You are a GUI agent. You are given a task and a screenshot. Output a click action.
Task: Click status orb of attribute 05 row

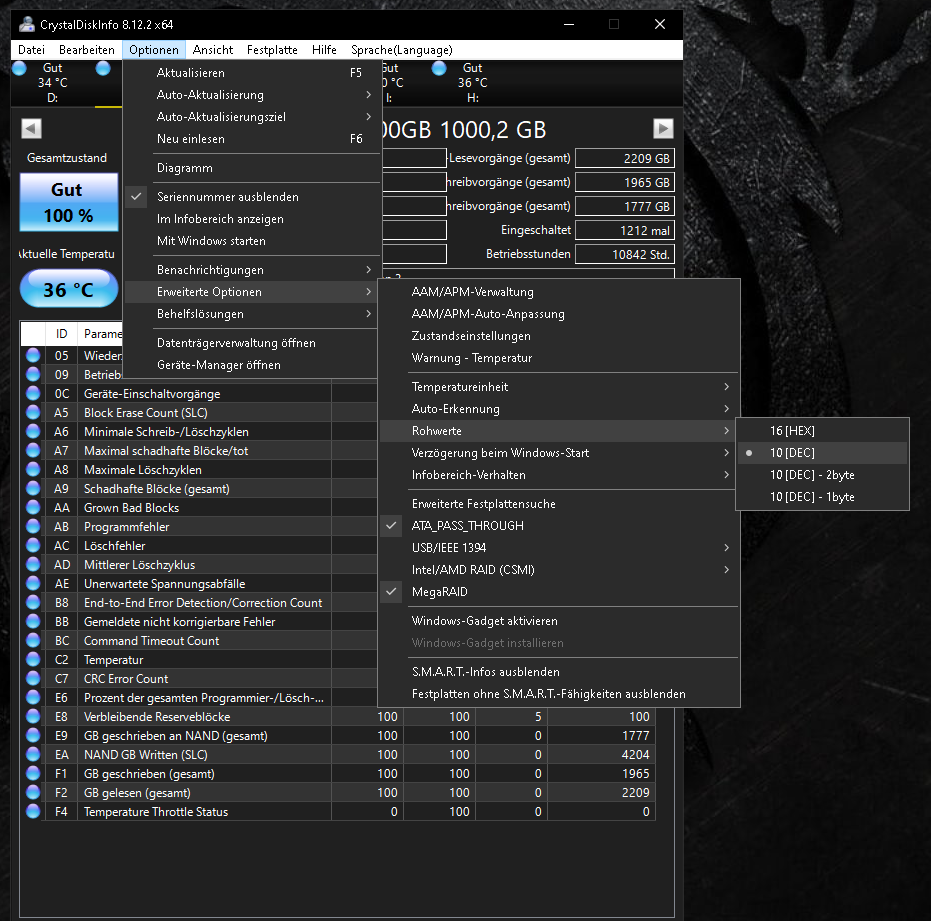[x=33, y=355]
